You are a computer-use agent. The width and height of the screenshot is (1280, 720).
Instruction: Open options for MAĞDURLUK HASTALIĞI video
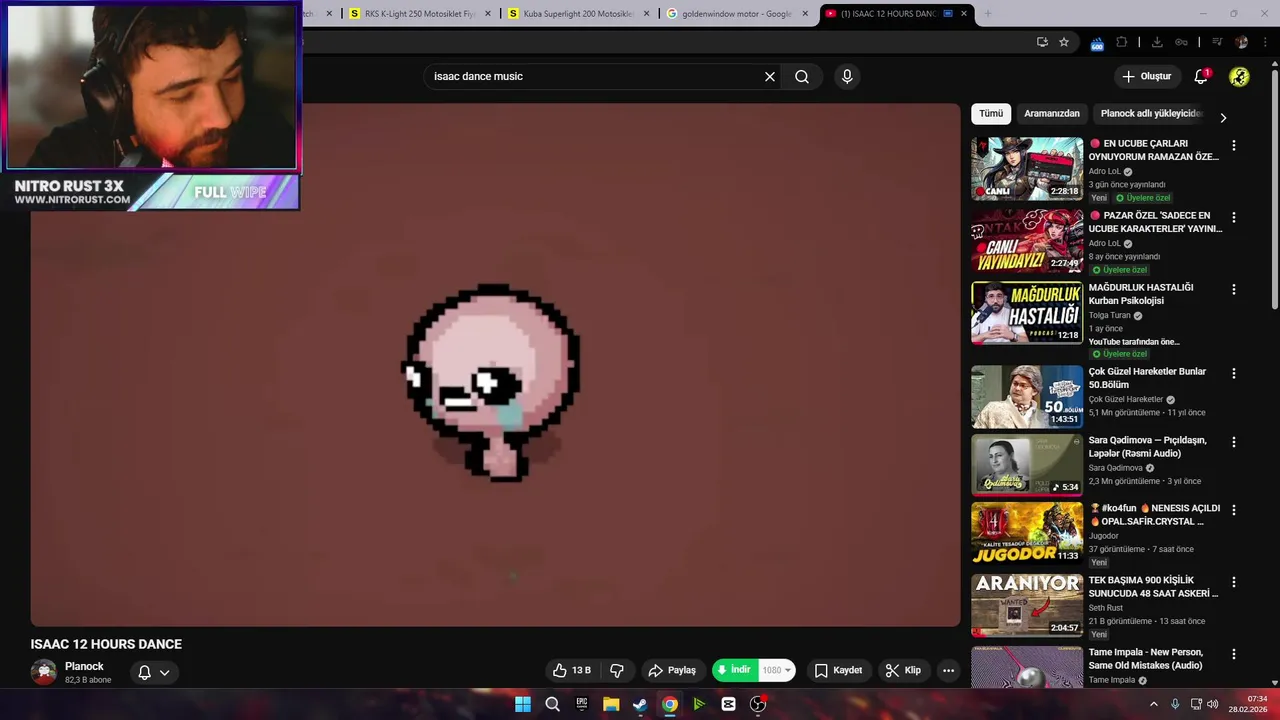coord(1233,289)
